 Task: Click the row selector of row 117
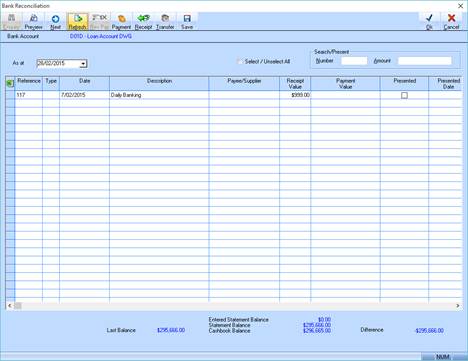click(10, 95)
